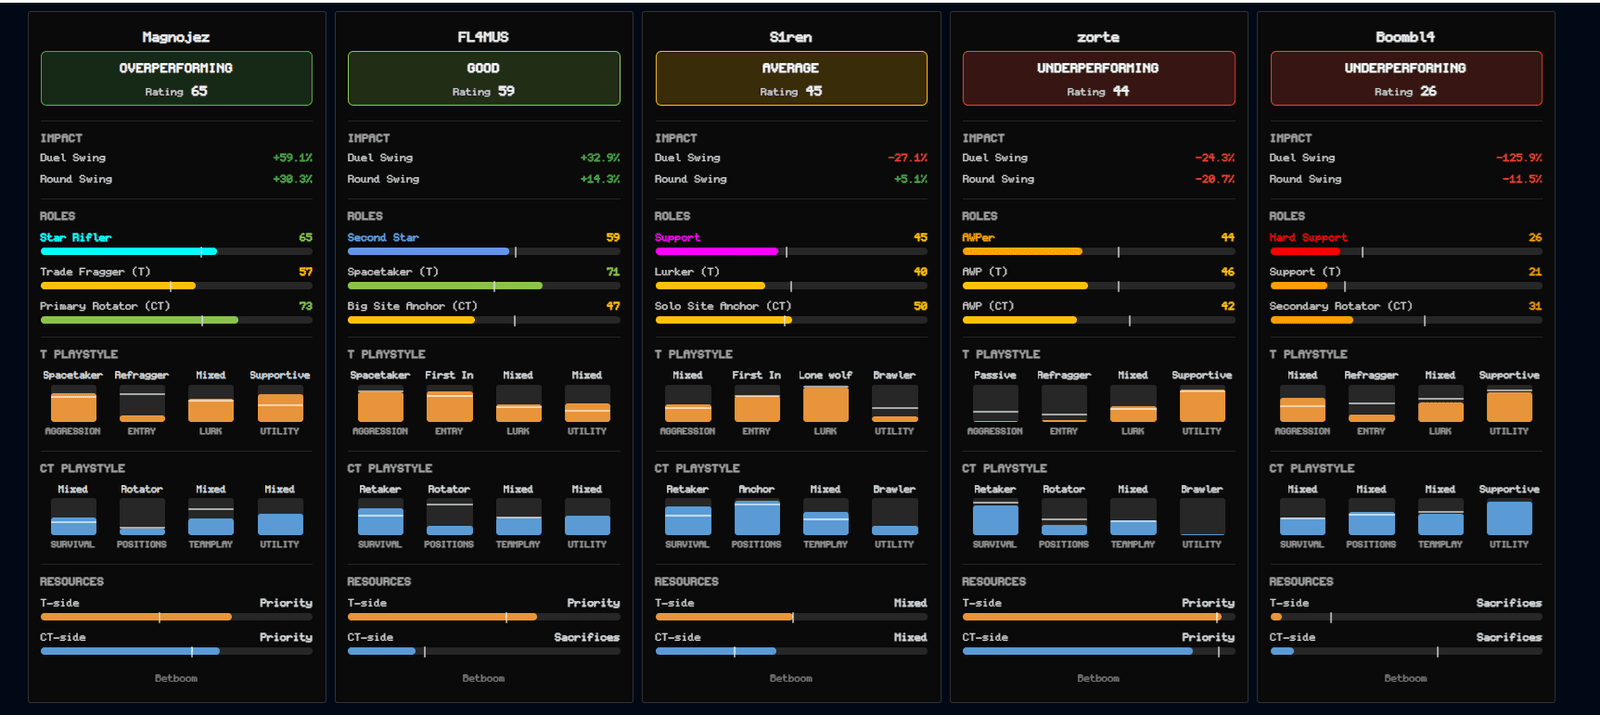The image size is (1600, 715).
Task: Click Magnojez's Spacetaker aggression T playstyle box
Action: point(73,404)
